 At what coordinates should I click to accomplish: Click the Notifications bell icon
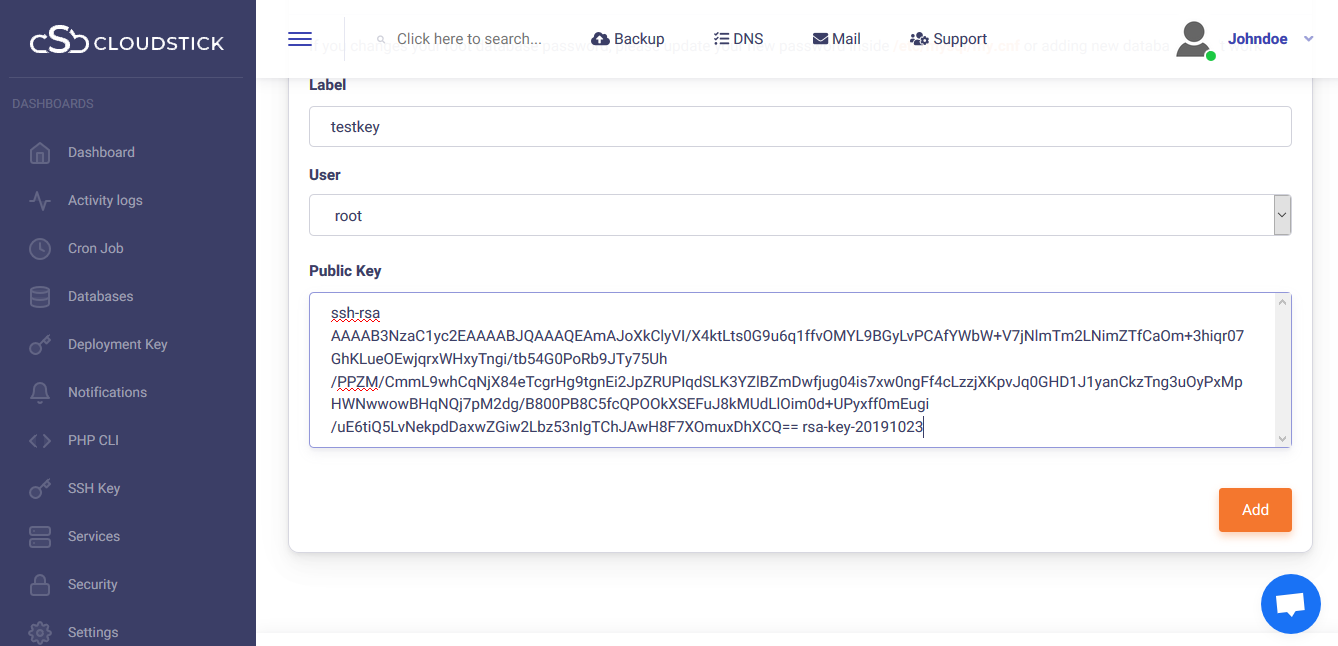pos(40,393)
